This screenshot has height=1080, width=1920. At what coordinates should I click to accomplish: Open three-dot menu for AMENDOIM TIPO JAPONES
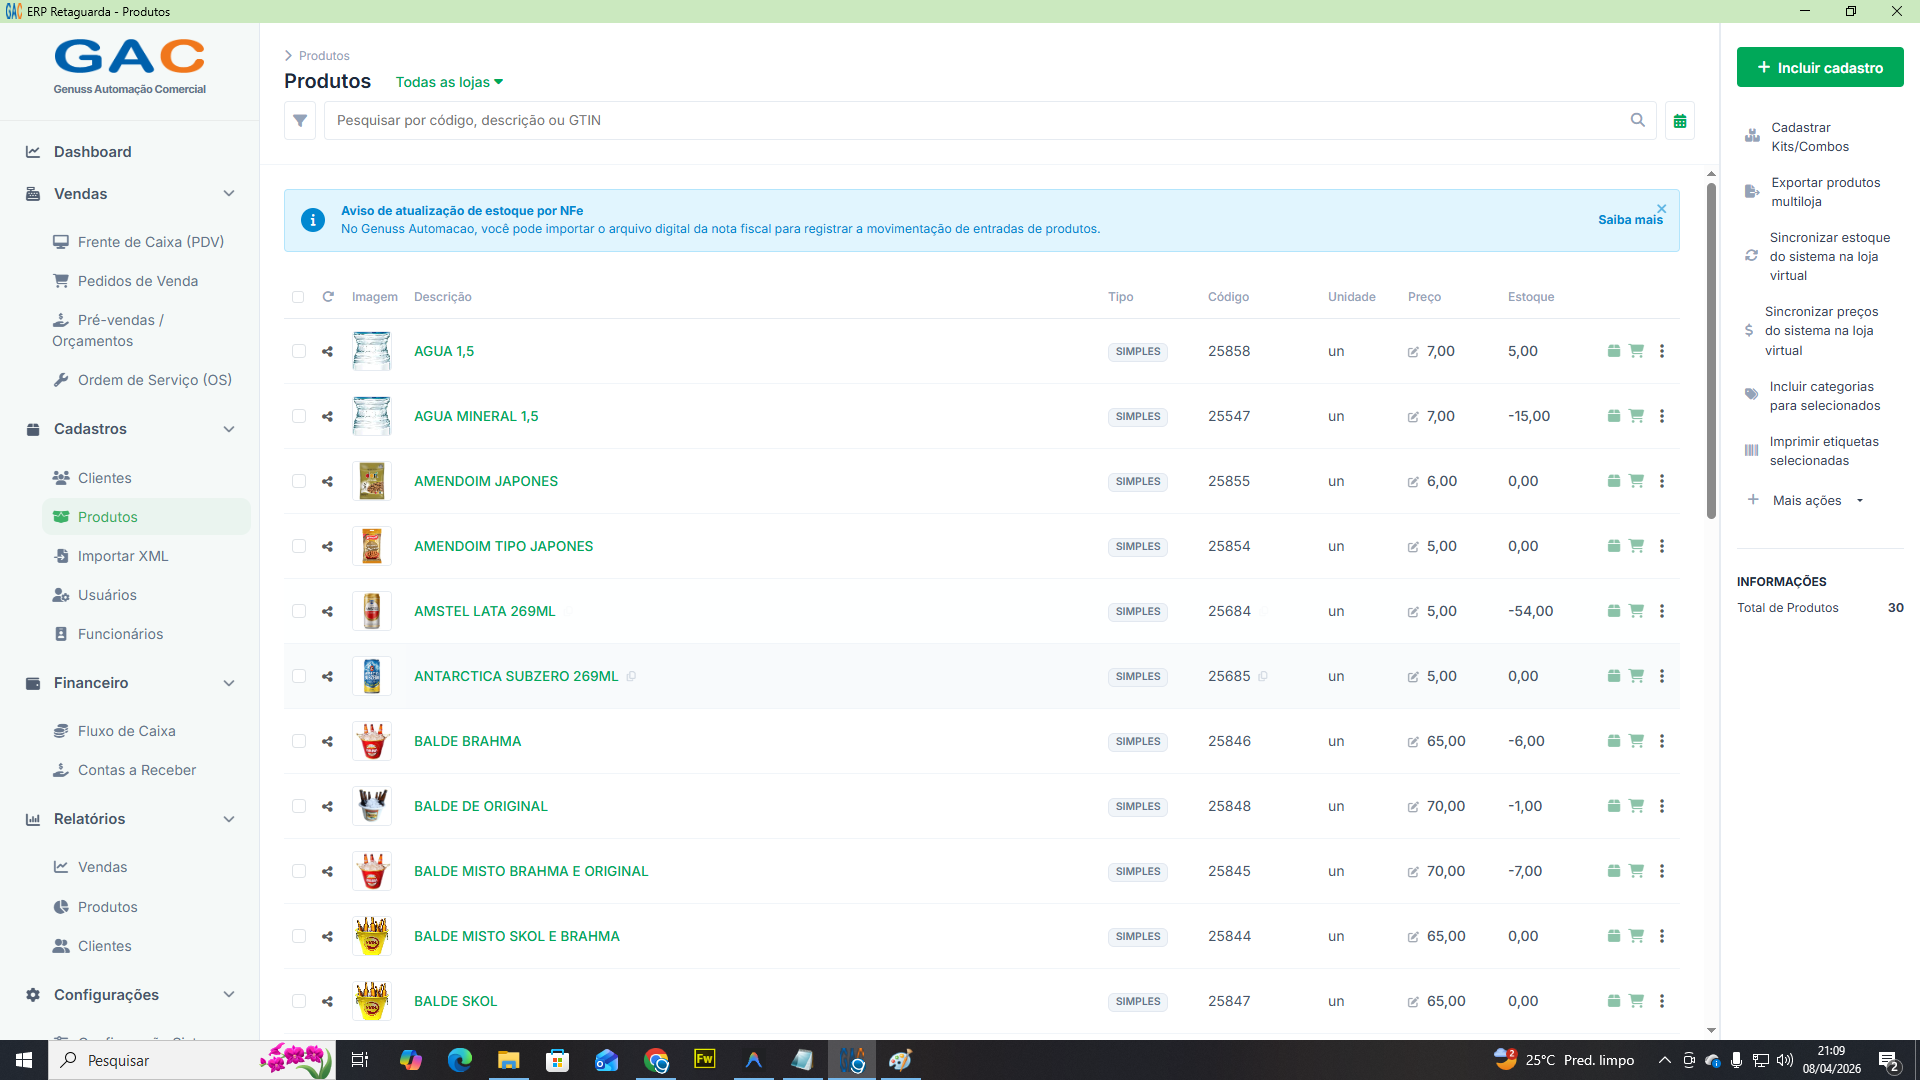1662,546
